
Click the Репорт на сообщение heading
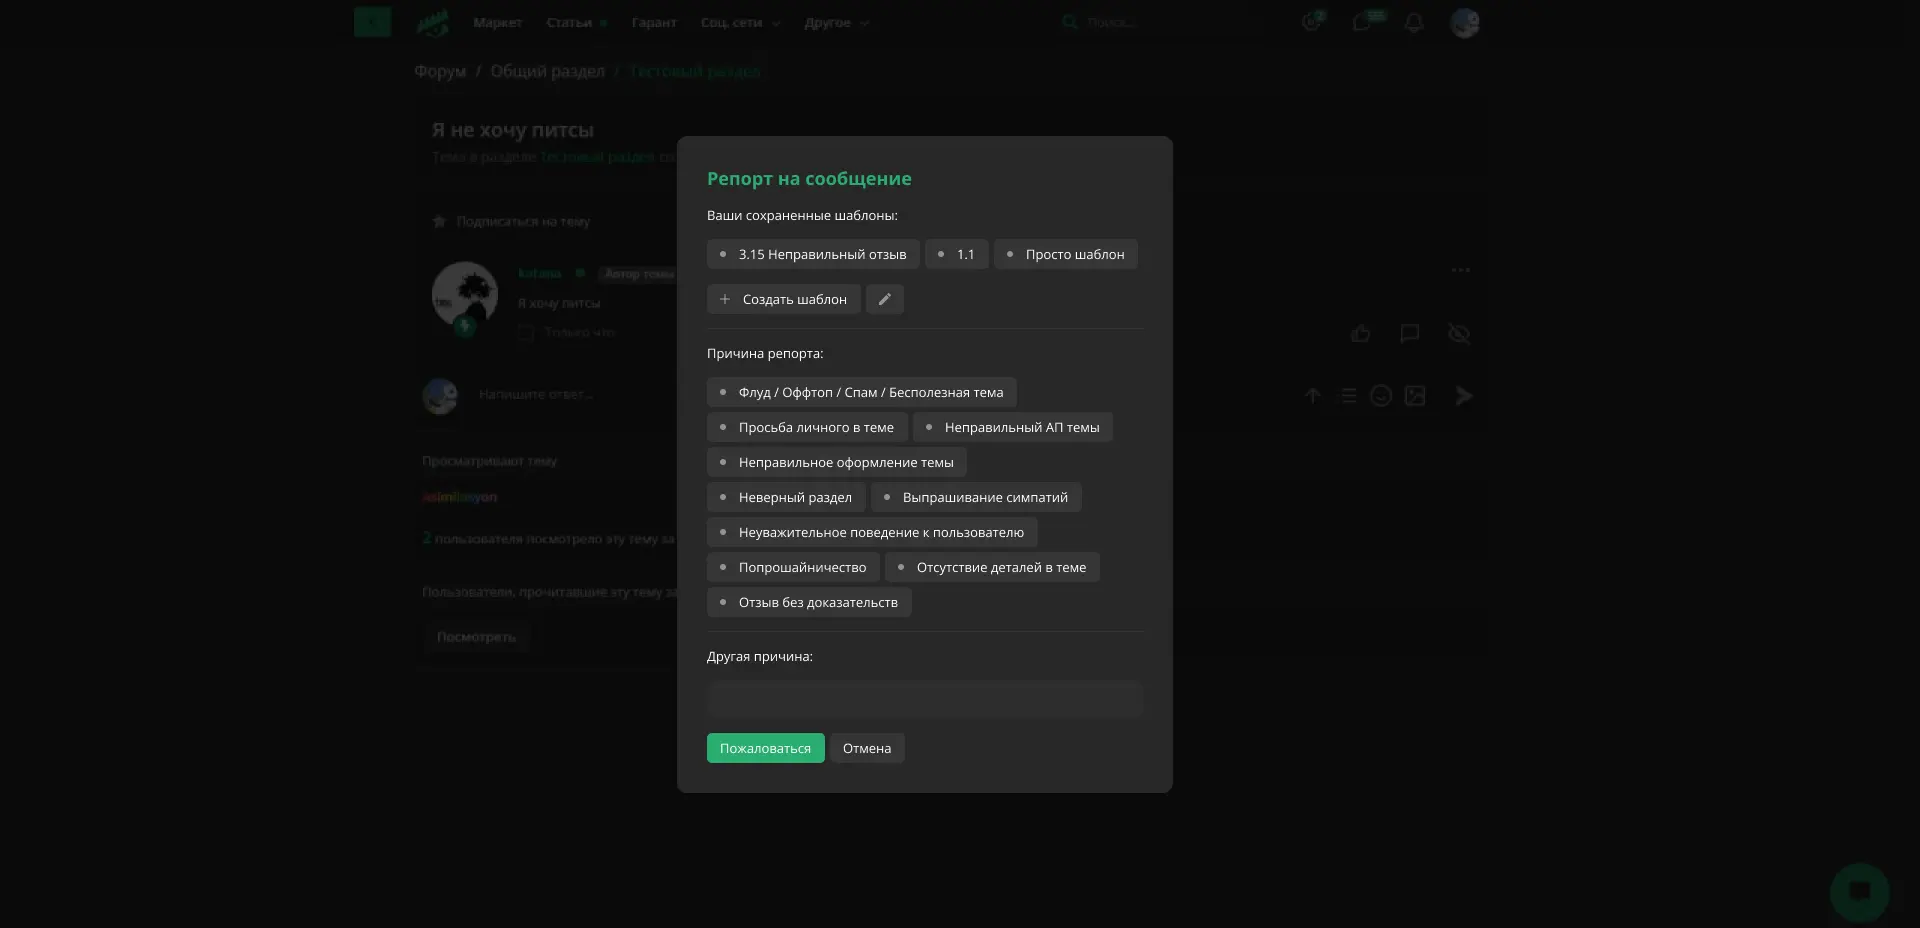[809, 178]
